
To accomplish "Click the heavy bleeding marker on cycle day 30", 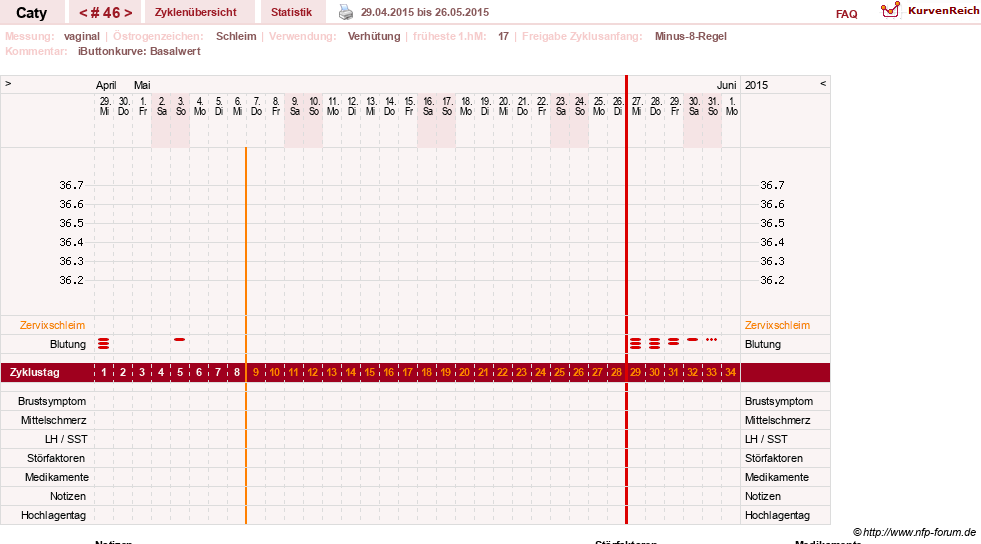I will click(x=654, y=343).
